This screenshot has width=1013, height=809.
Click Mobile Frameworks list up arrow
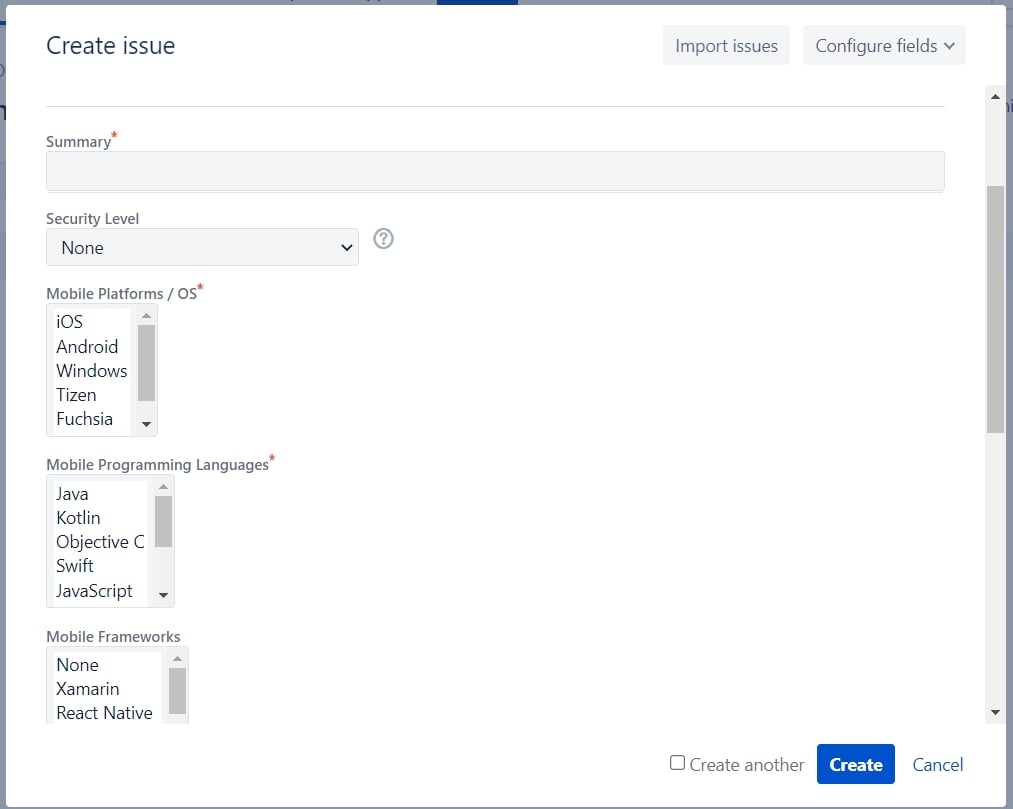(178, 658)
